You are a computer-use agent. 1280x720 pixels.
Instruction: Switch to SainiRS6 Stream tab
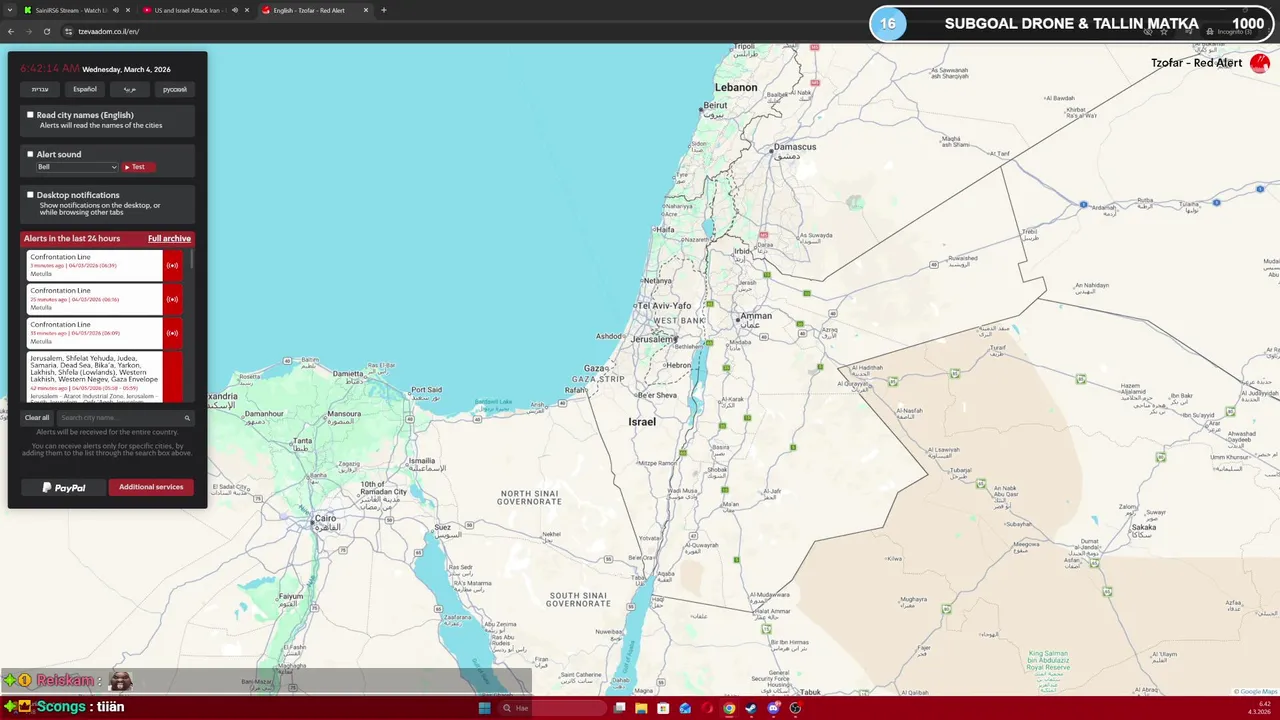[72, 10]
